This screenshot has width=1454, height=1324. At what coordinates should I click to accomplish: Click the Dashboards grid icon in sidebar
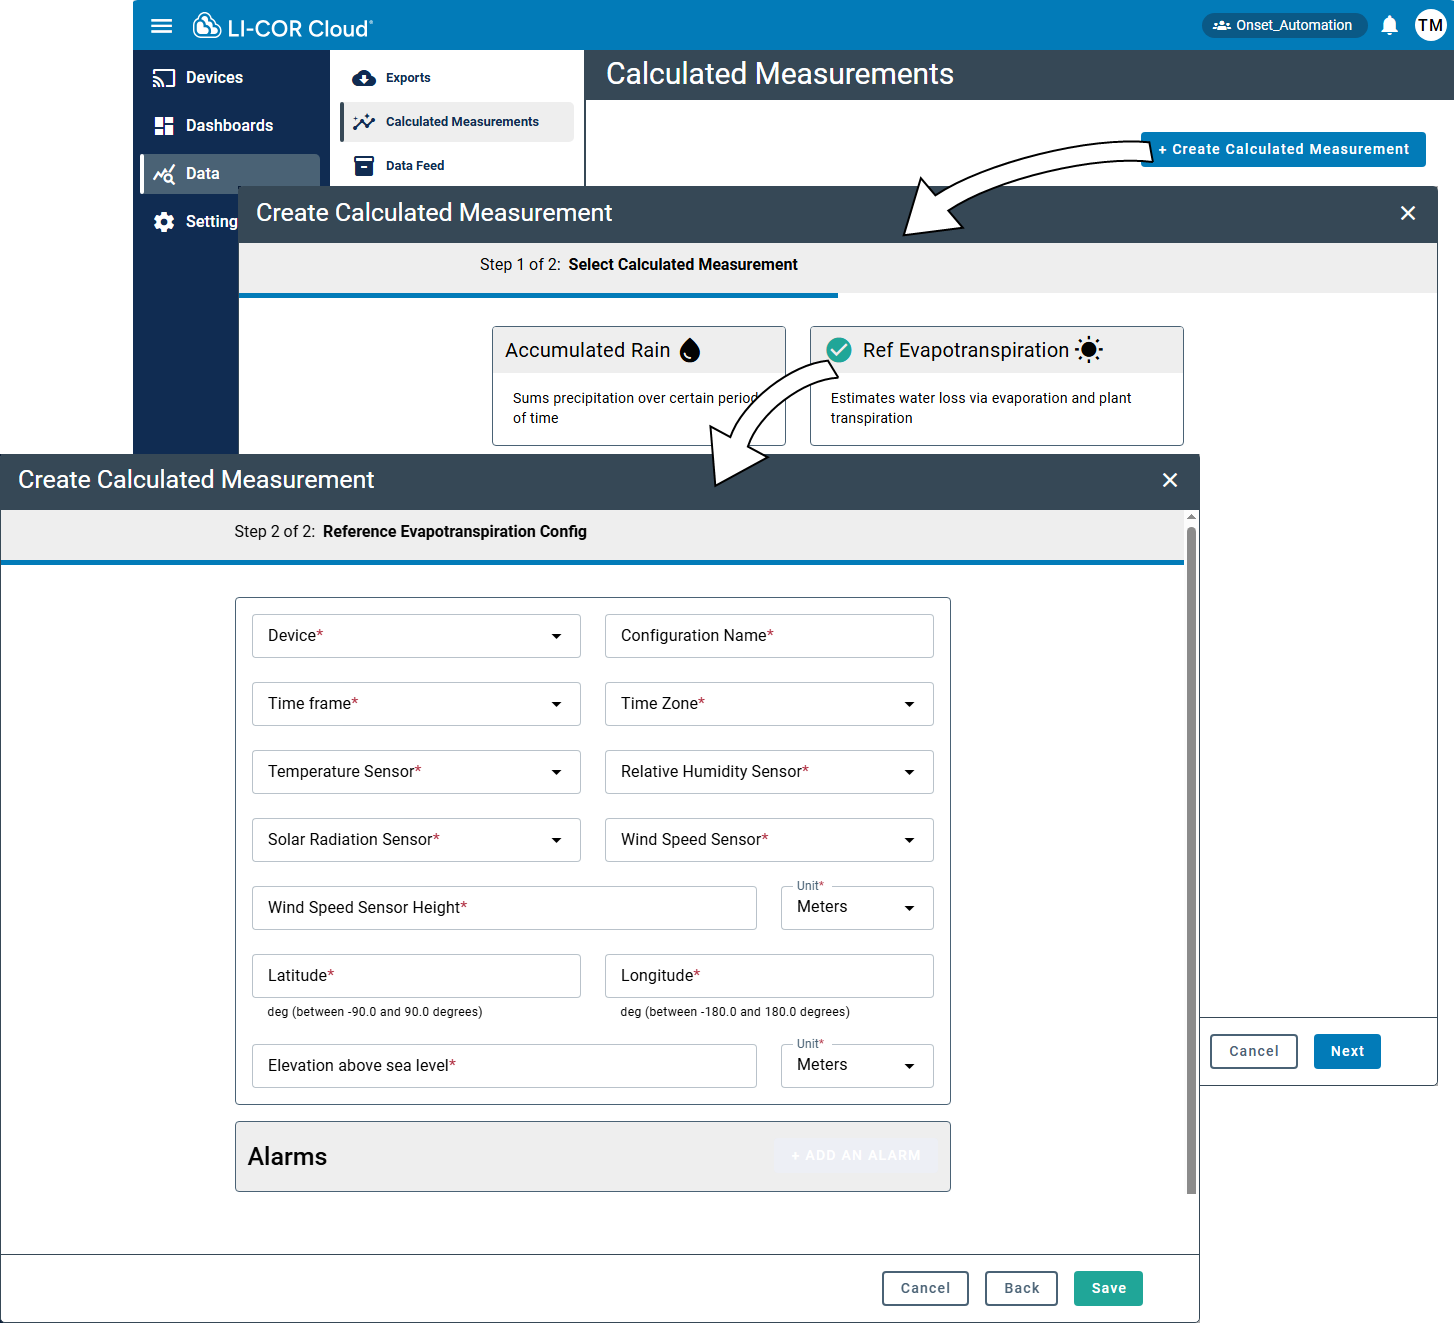click(x=164, y=126)
